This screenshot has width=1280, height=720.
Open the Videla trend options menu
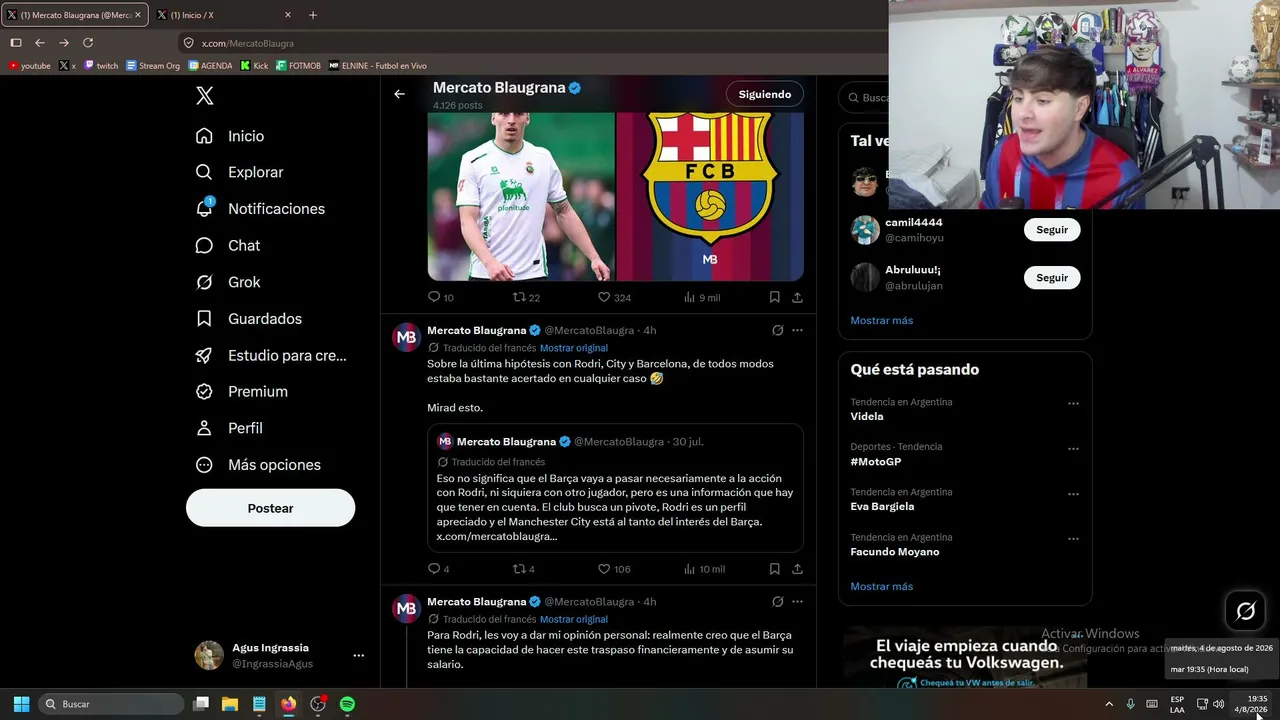[1073, 404]
